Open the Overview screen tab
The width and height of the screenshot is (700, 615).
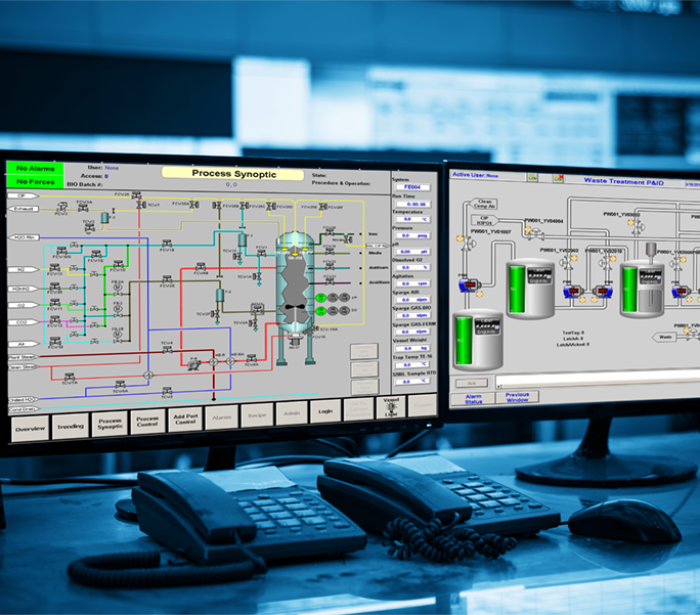pyautogui.click(x=30, y=428)
